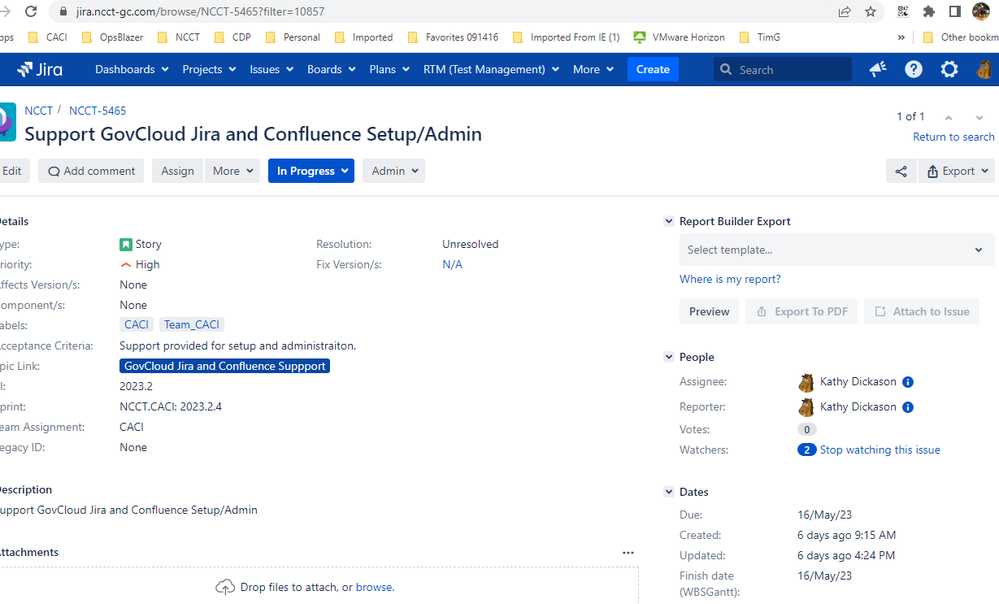Collapse the Report Builder Export section
999x604 pixels.
(668, 221)
